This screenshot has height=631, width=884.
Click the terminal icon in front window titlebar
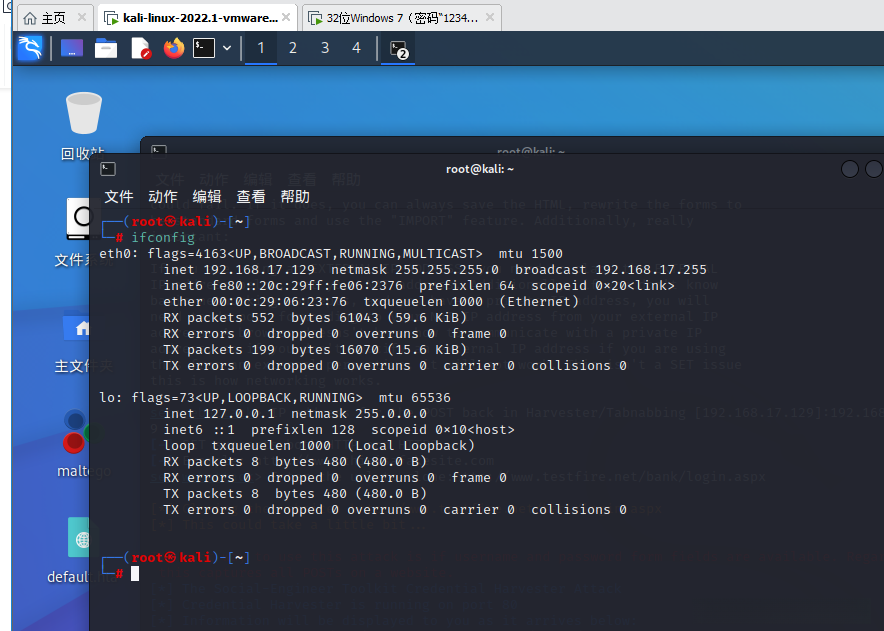pos(108,169)
